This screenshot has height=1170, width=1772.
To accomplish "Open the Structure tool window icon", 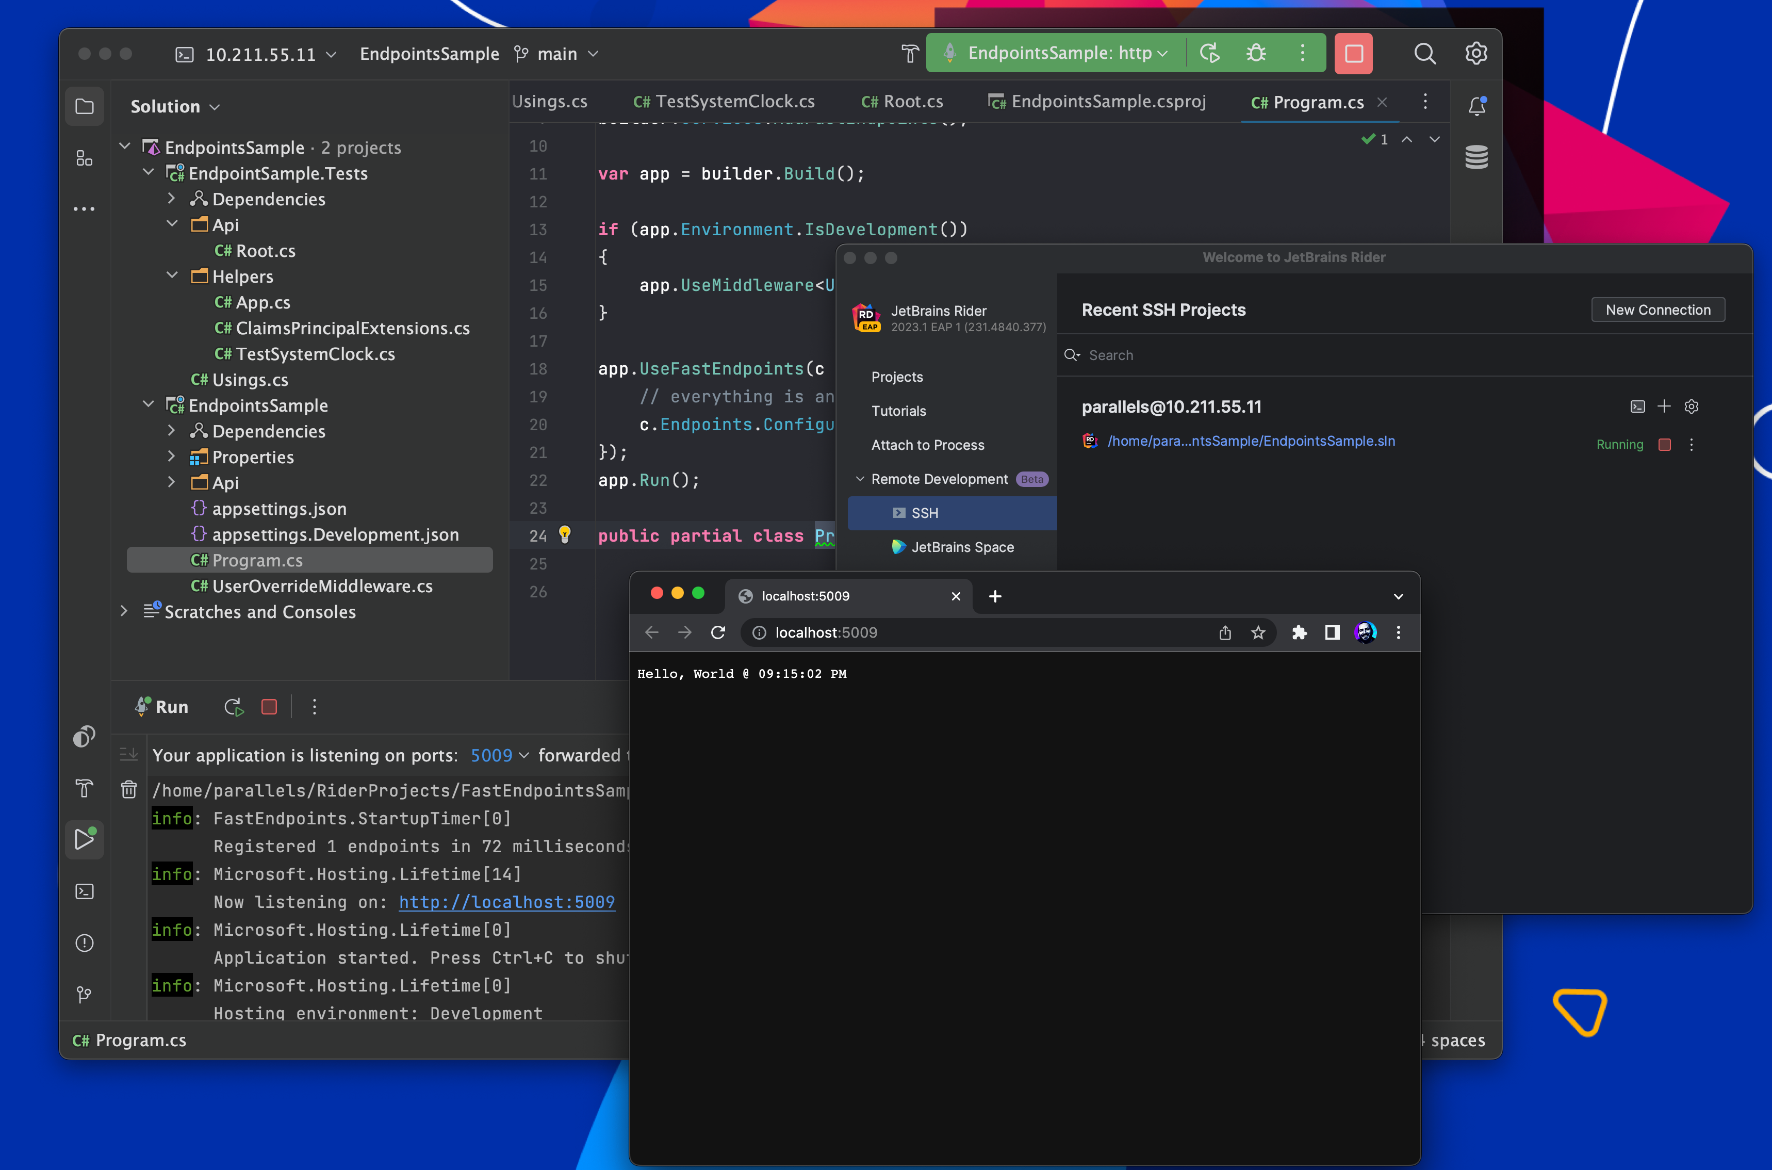I will coord(85,158).
